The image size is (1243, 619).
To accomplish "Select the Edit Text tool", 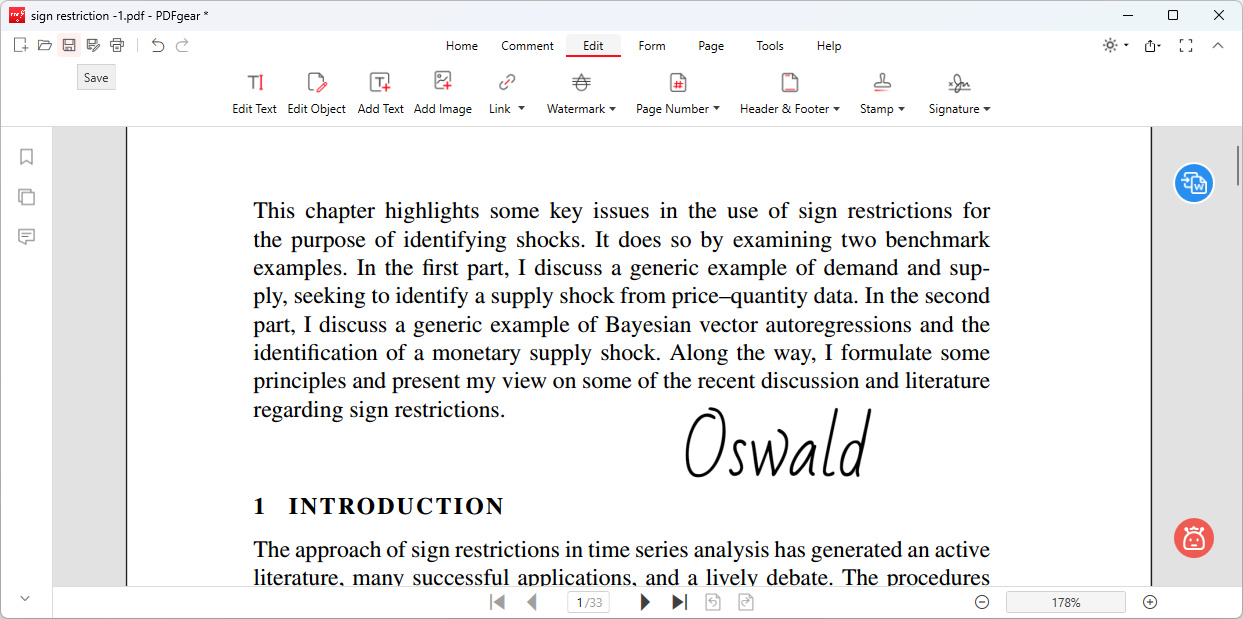I will click(254, 91).
